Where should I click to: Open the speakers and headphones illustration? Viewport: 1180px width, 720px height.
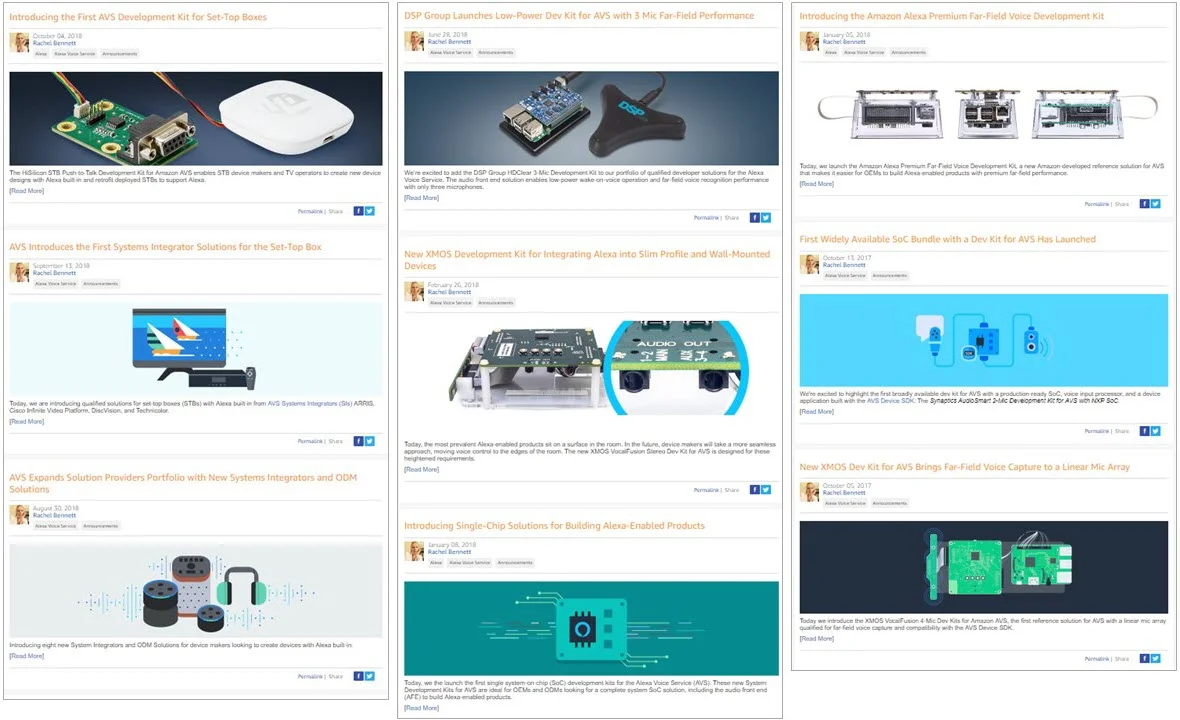tap(196, 591)
